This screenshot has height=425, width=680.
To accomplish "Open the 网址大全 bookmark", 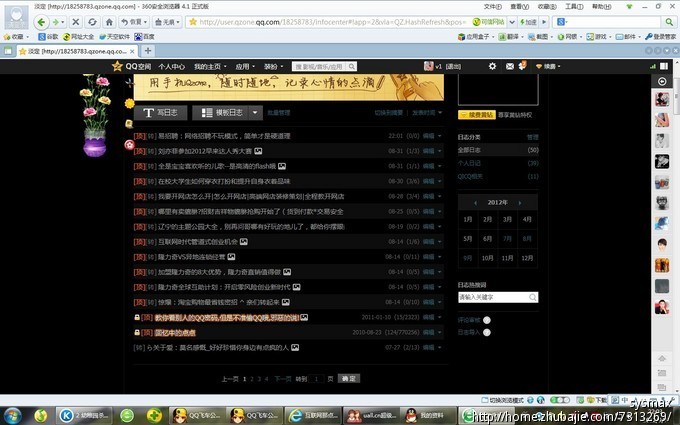I will tap(78, 37).
